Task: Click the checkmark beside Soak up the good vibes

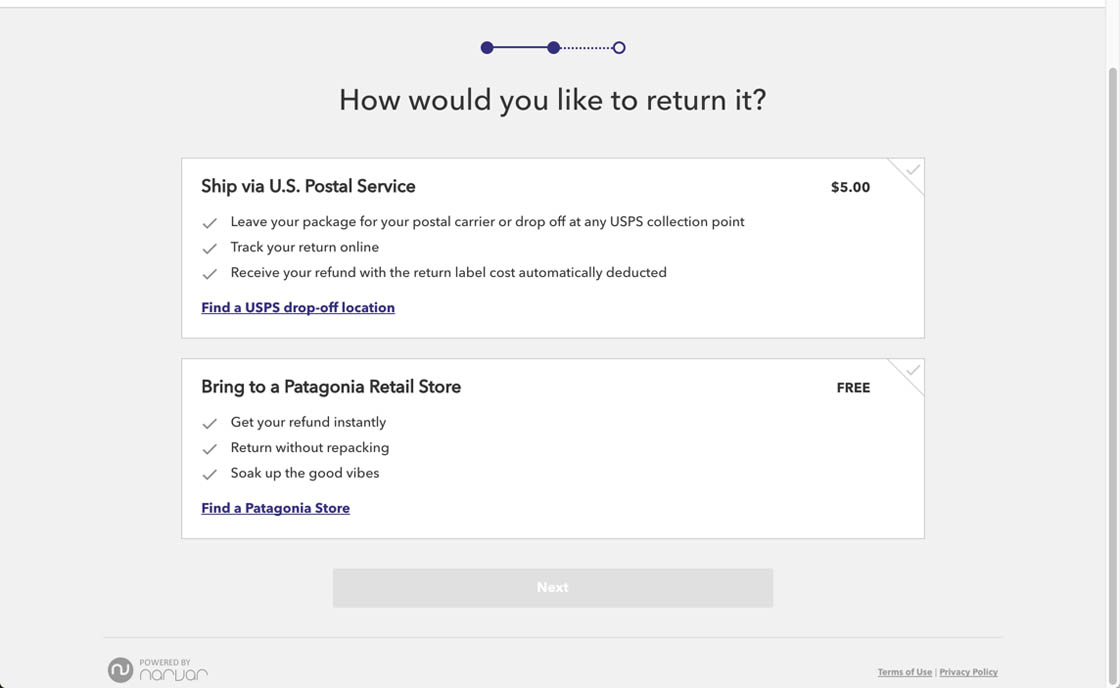Action: pos(210,474)
